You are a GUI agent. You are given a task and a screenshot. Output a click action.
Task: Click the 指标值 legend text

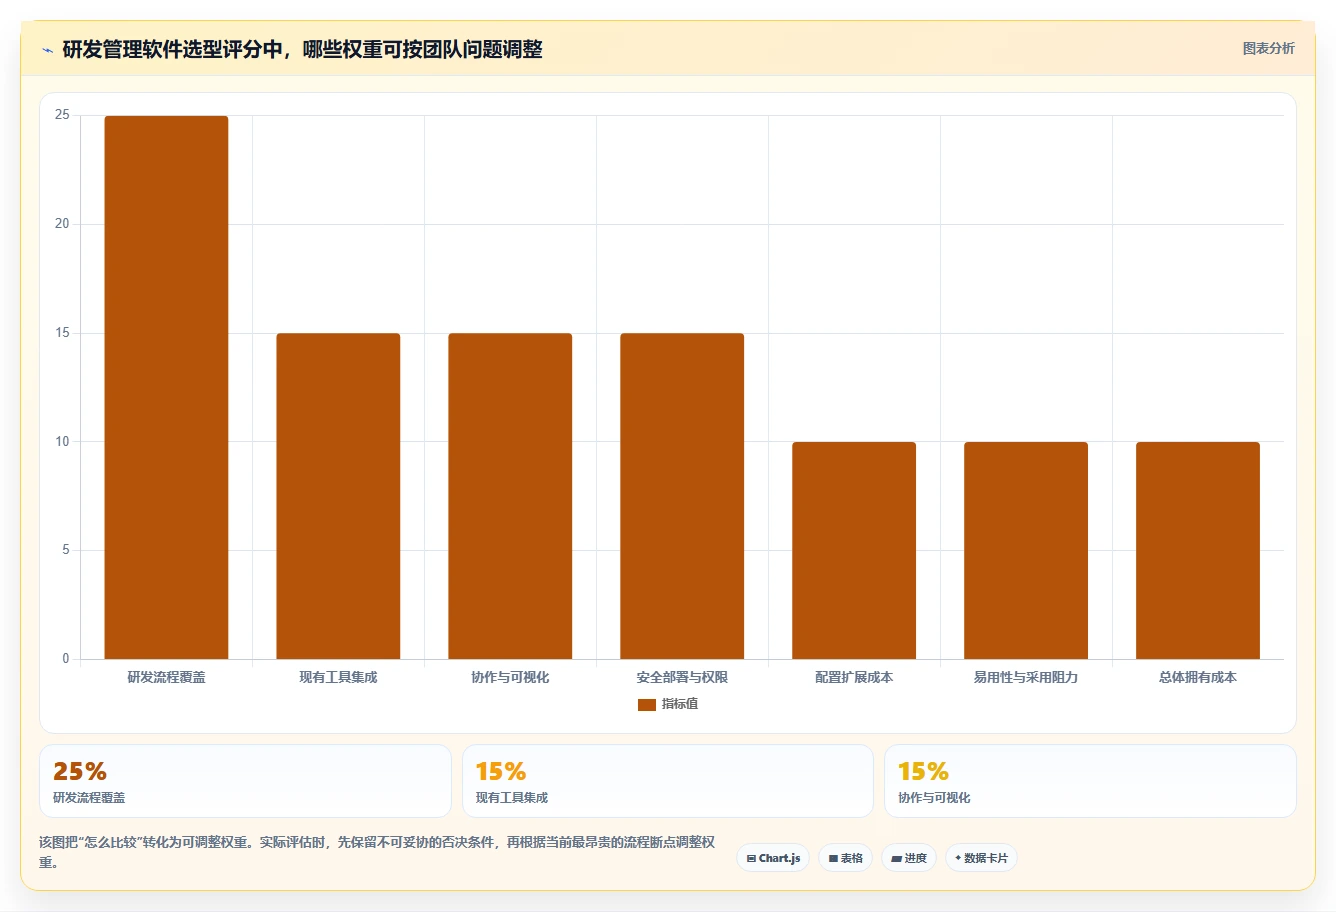tap(680, 704)
